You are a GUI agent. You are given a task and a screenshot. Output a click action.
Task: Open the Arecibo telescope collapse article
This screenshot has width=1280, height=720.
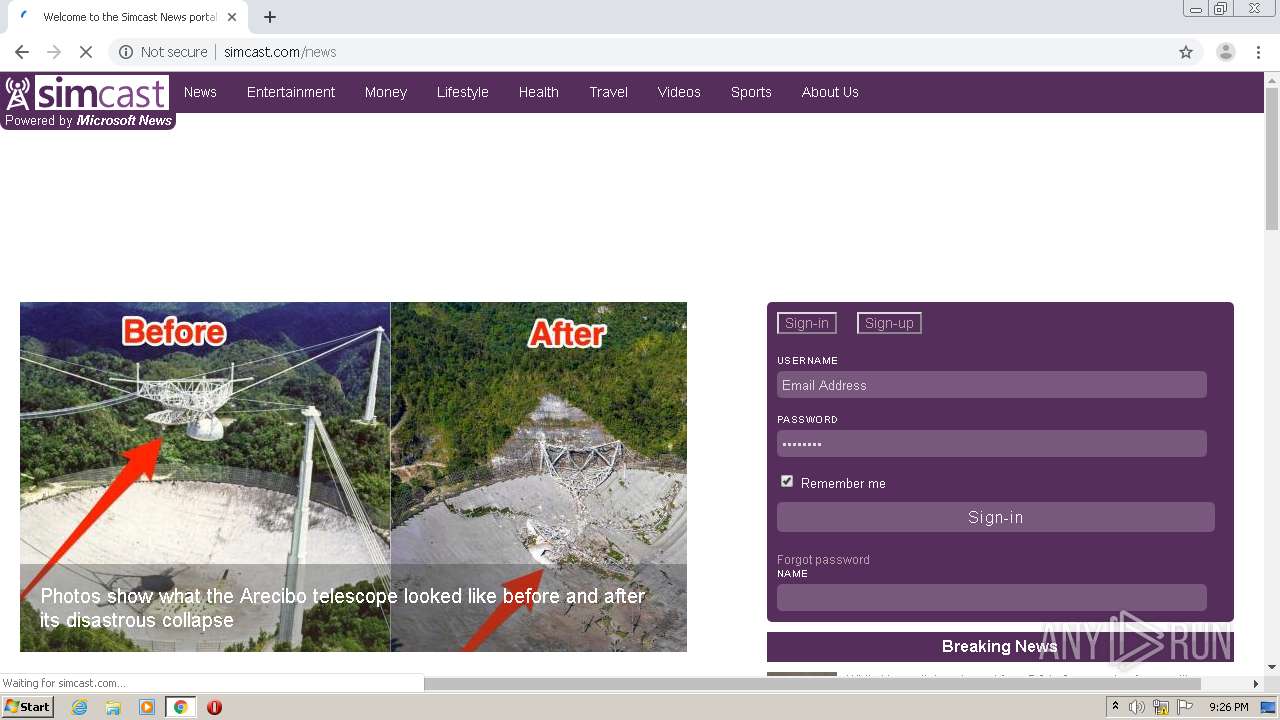[353, 477]
